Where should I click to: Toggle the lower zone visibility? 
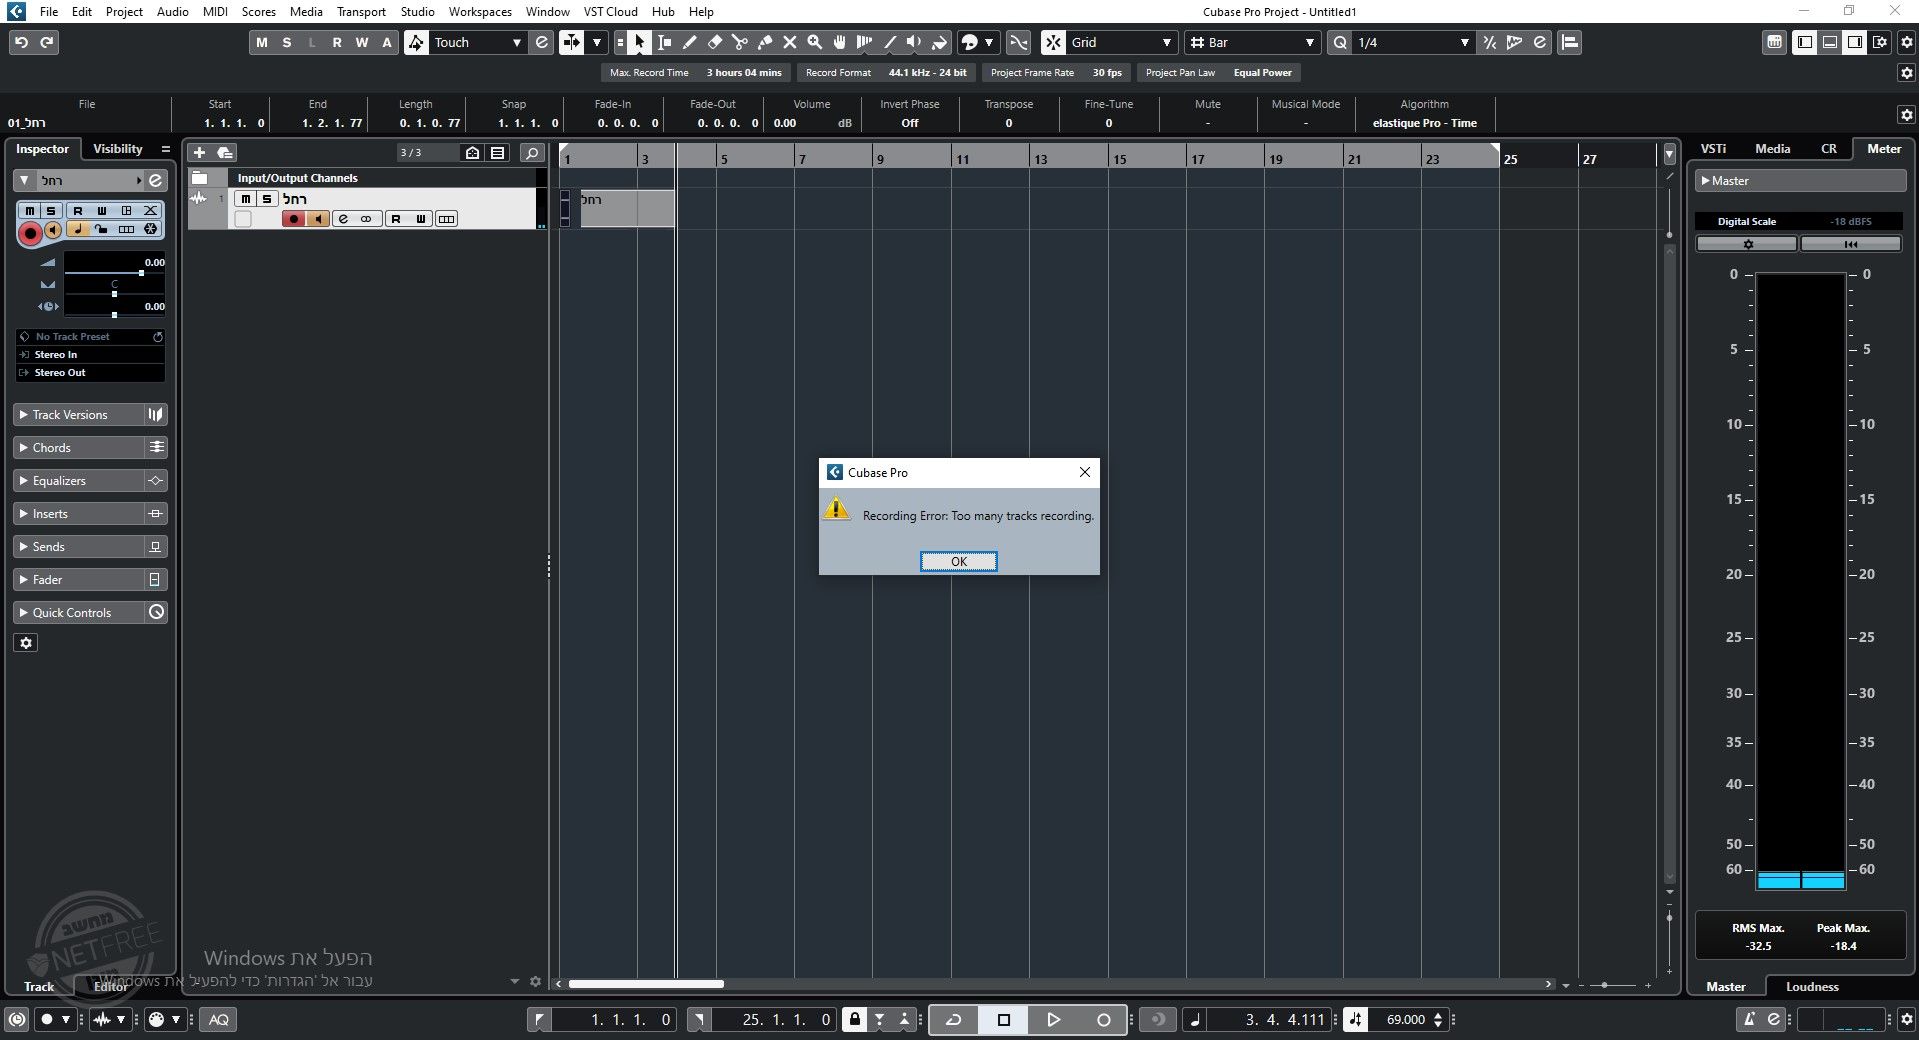[x=1830, y=42]
